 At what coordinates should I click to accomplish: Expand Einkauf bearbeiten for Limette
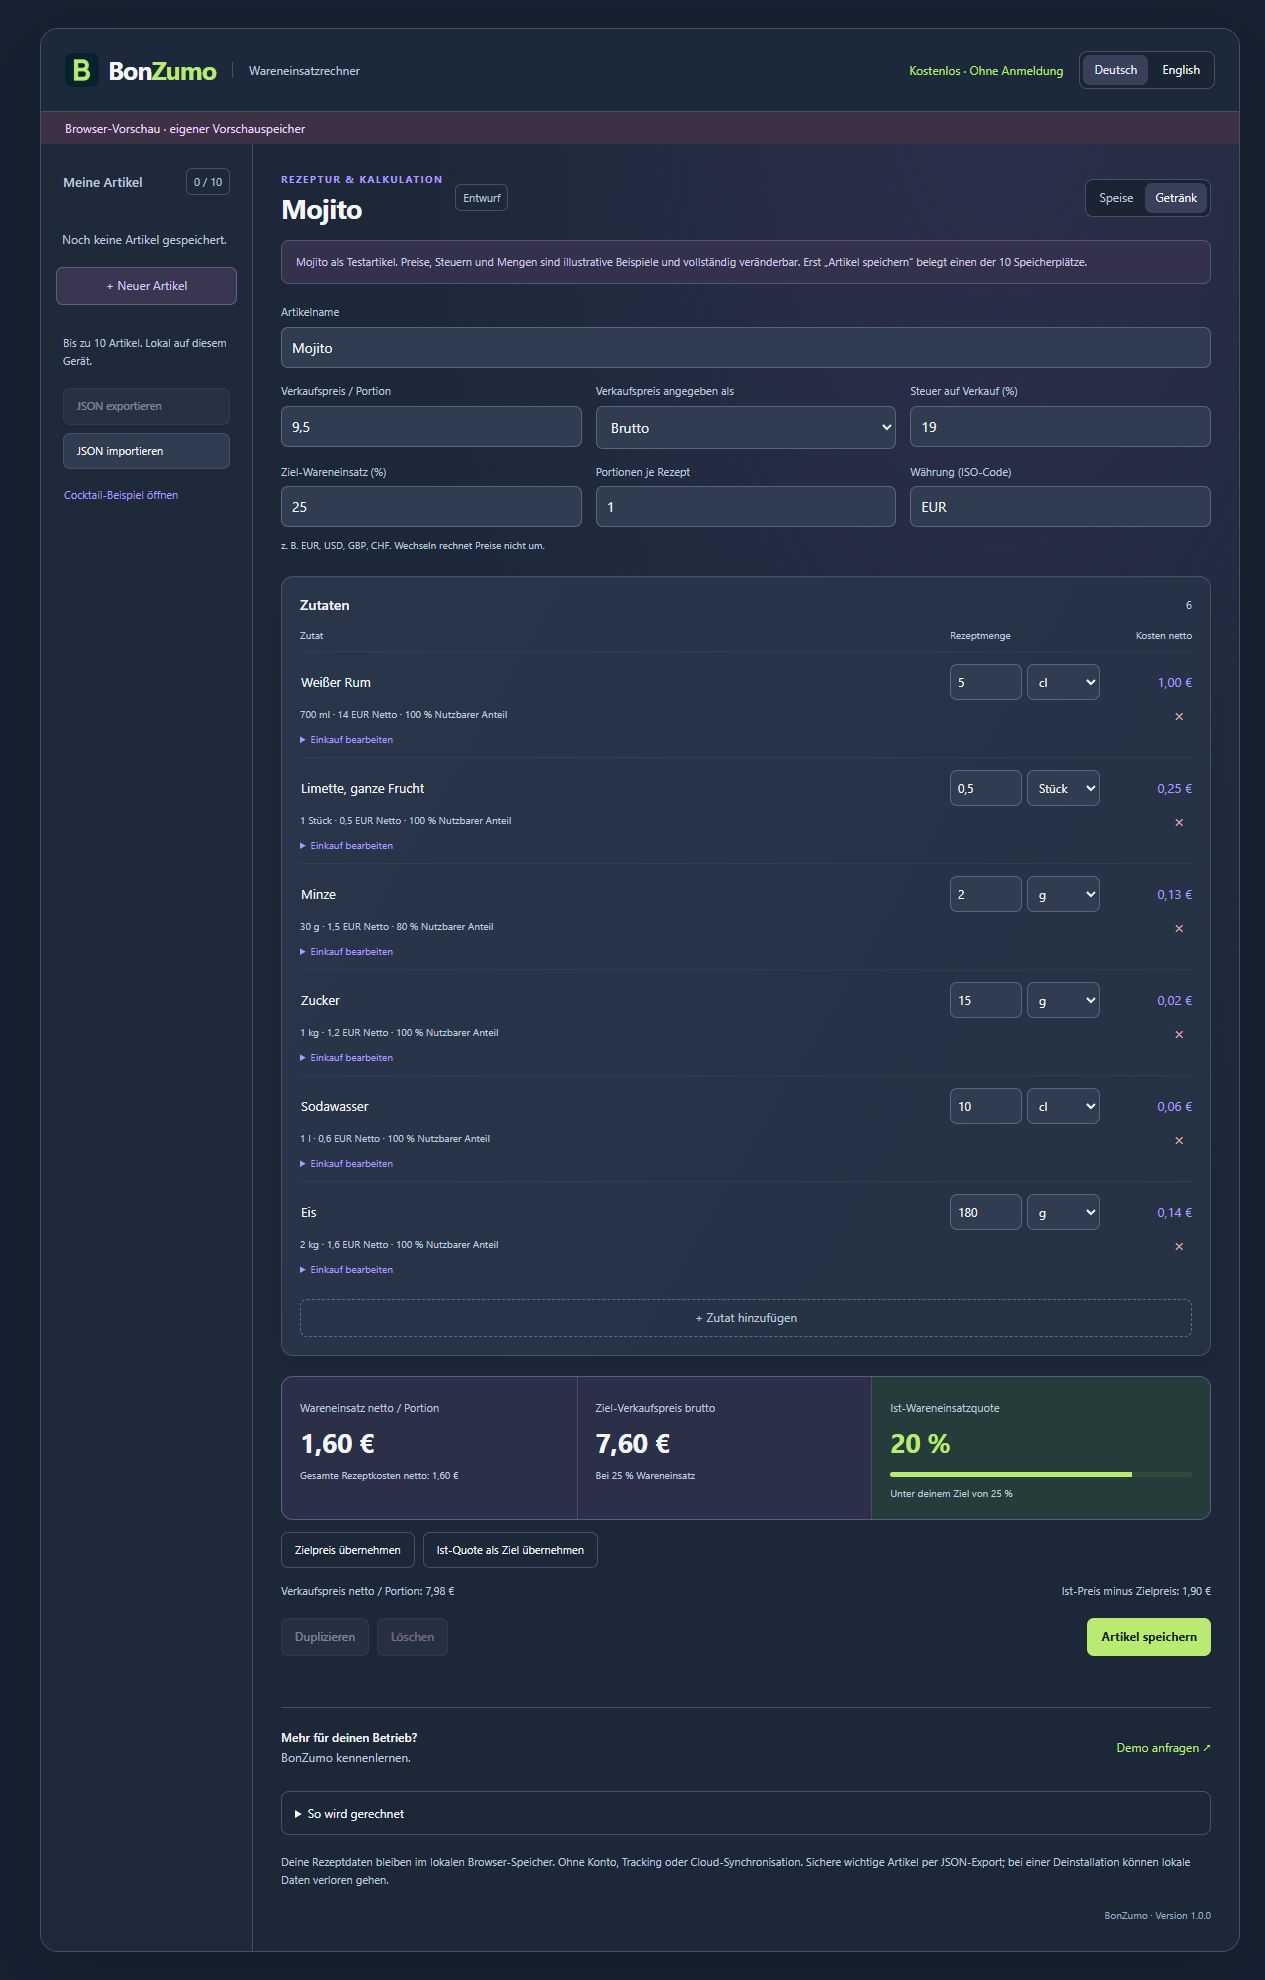point(347,846)
